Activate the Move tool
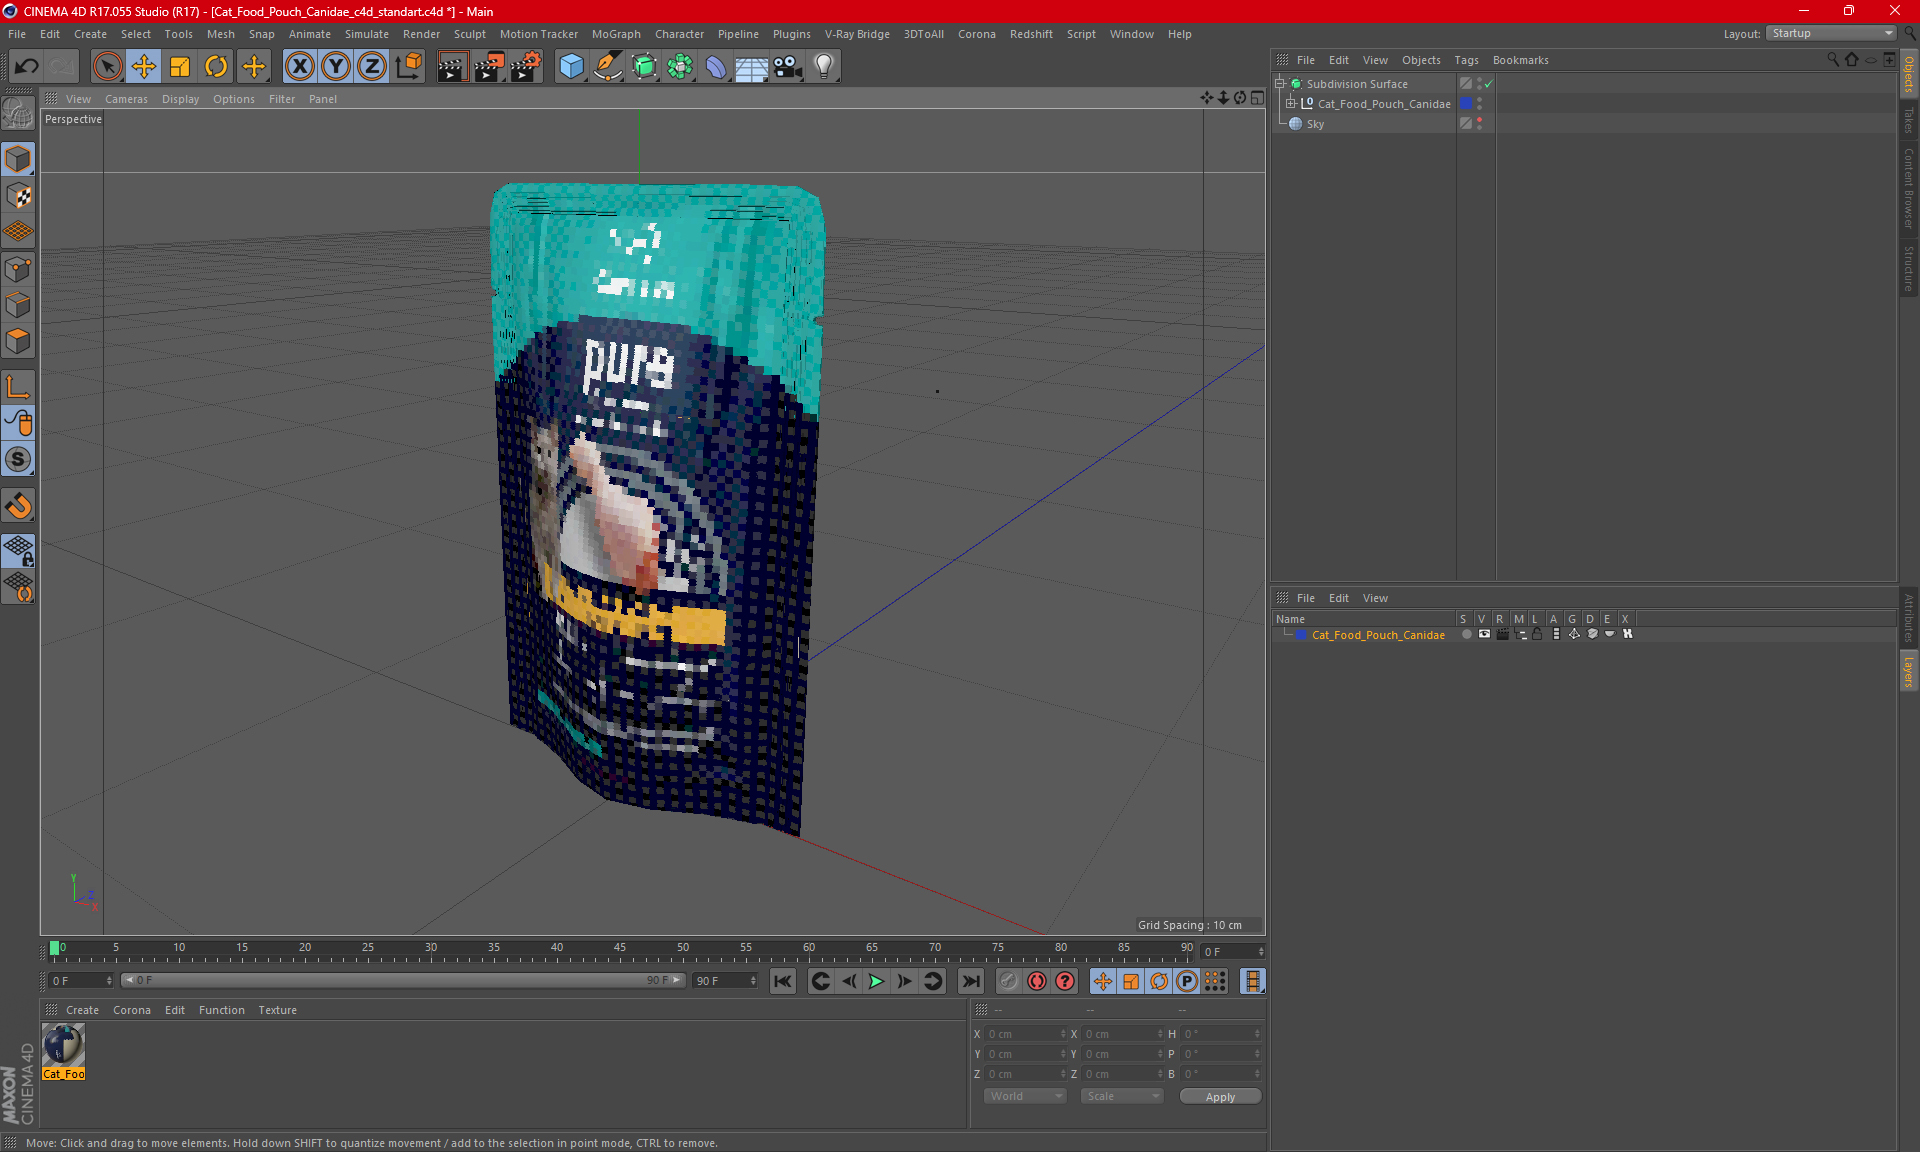Image resolution: width=1920 pixels, height=1152 pixels. point(144,67)
